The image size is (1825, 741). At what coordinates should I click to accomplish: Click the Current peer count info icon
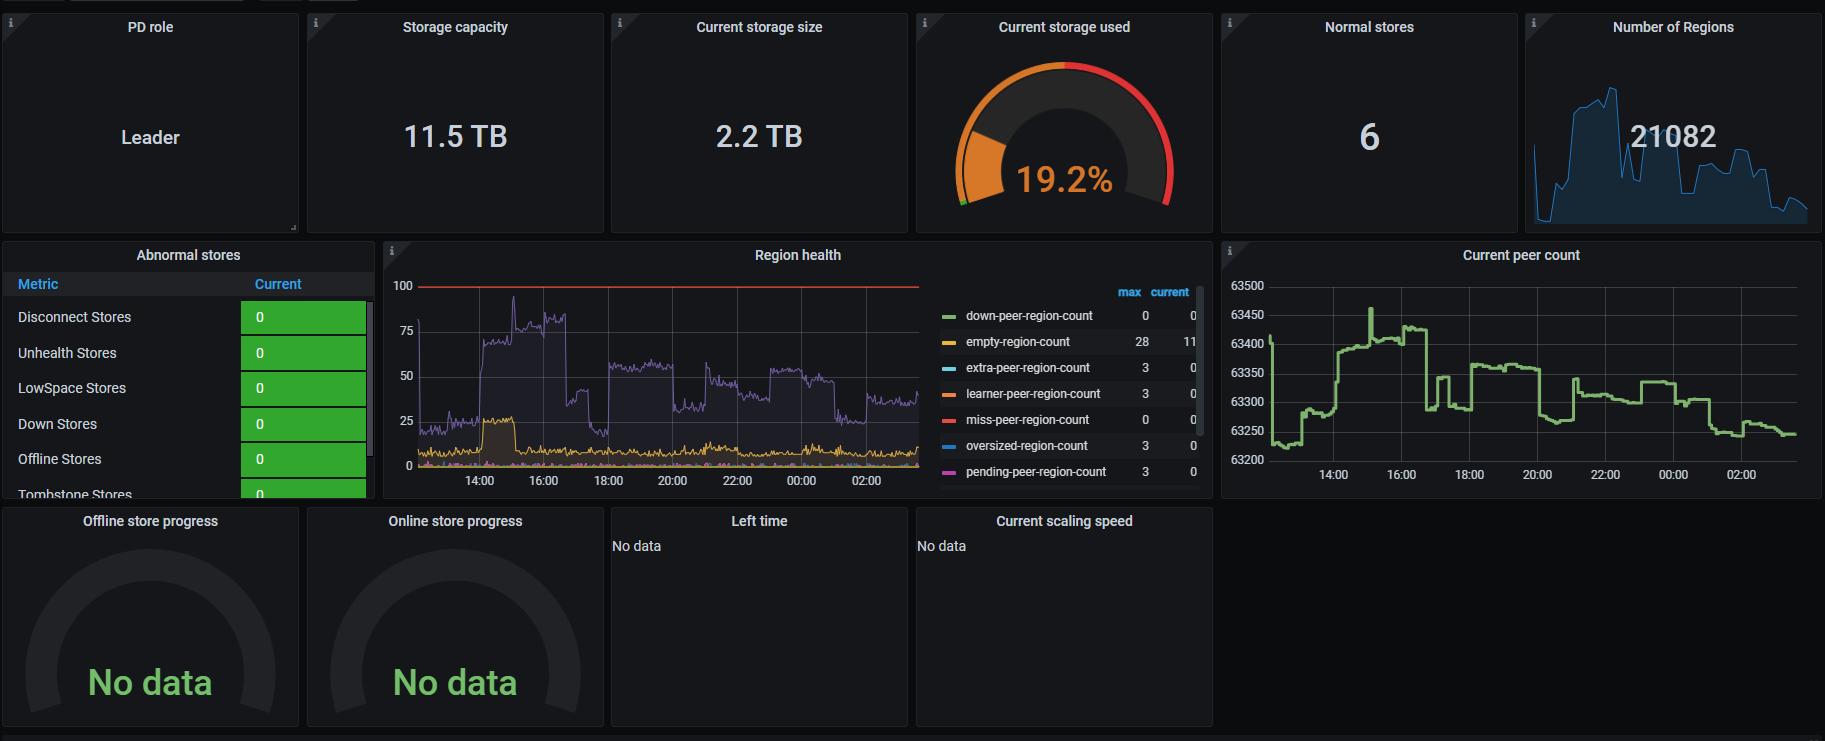tap(1229, 251)
